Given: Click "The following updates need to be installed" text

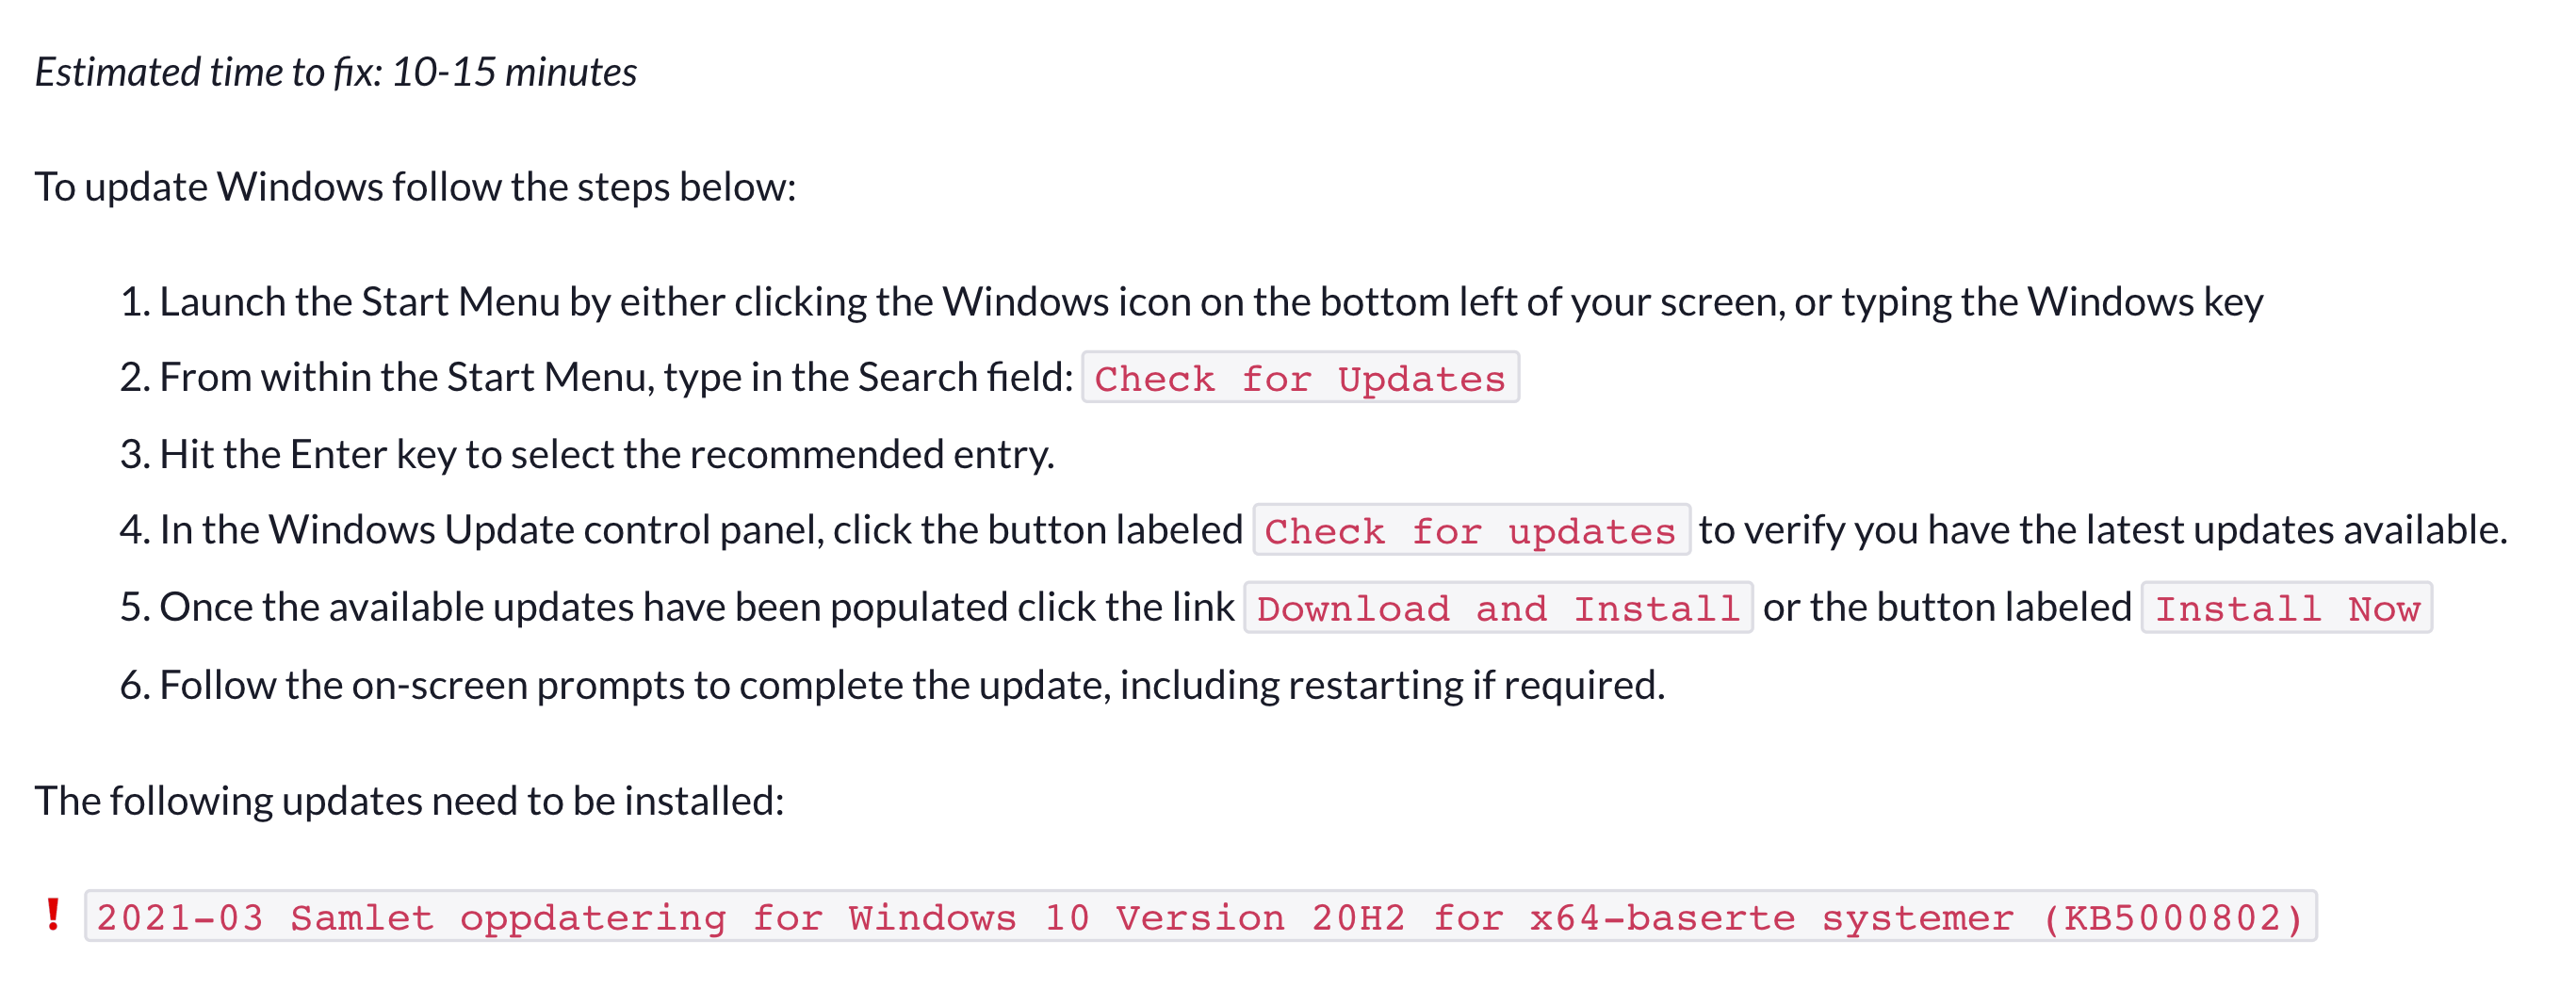Looking at the screenshot, I should (x=409, y=801).
